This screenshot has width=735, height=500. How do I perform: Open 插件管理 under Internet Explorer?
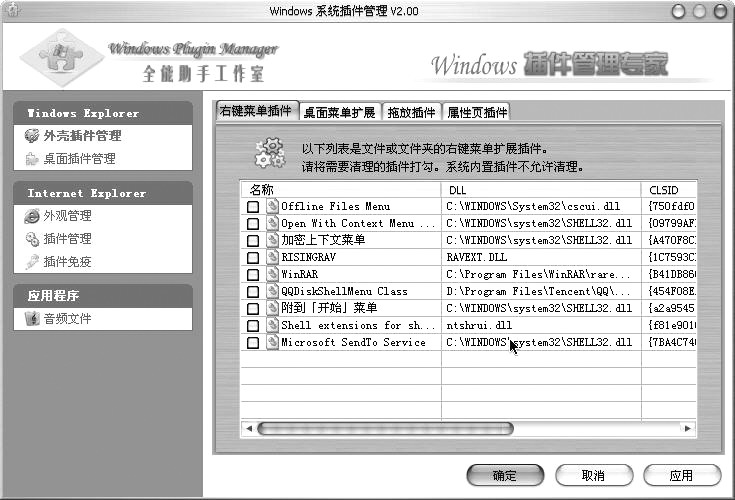(x=68, y=239)
